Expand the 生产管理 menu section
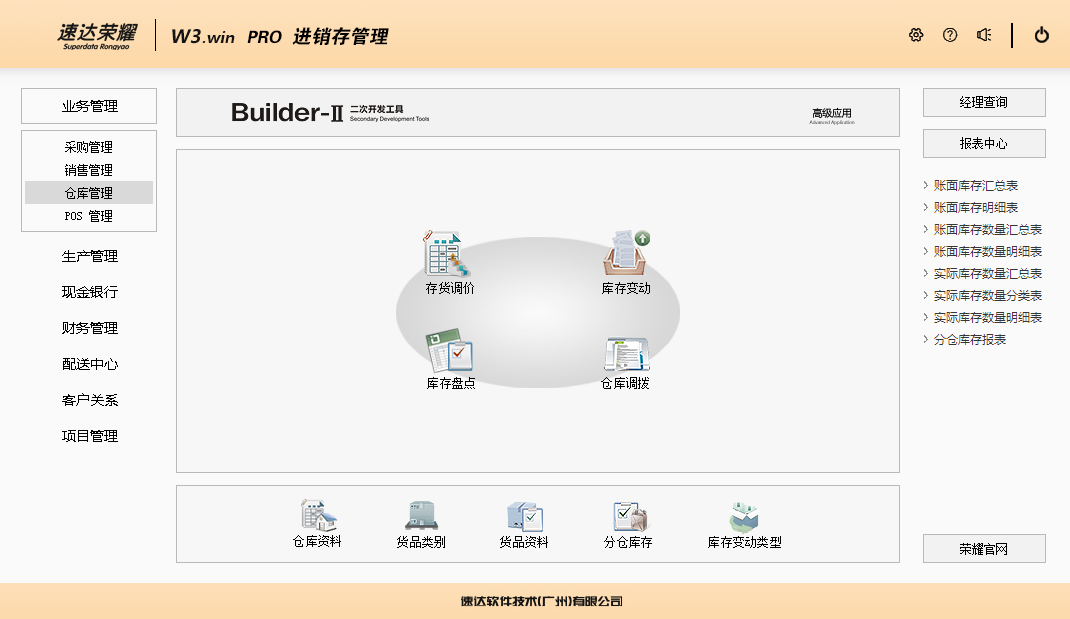Screen dimensions: 1070x619 tap(89, 257)
